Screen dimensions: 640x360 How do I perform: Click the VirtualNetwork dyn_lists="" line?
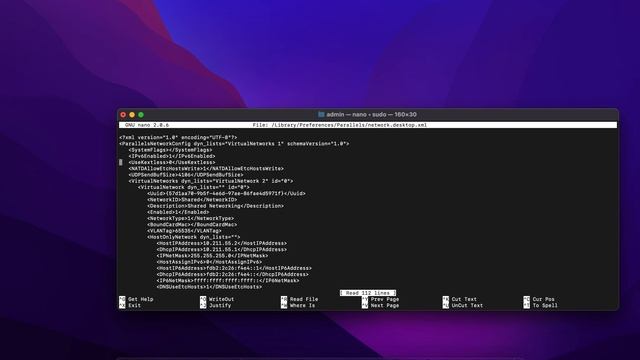coord(194,187)
